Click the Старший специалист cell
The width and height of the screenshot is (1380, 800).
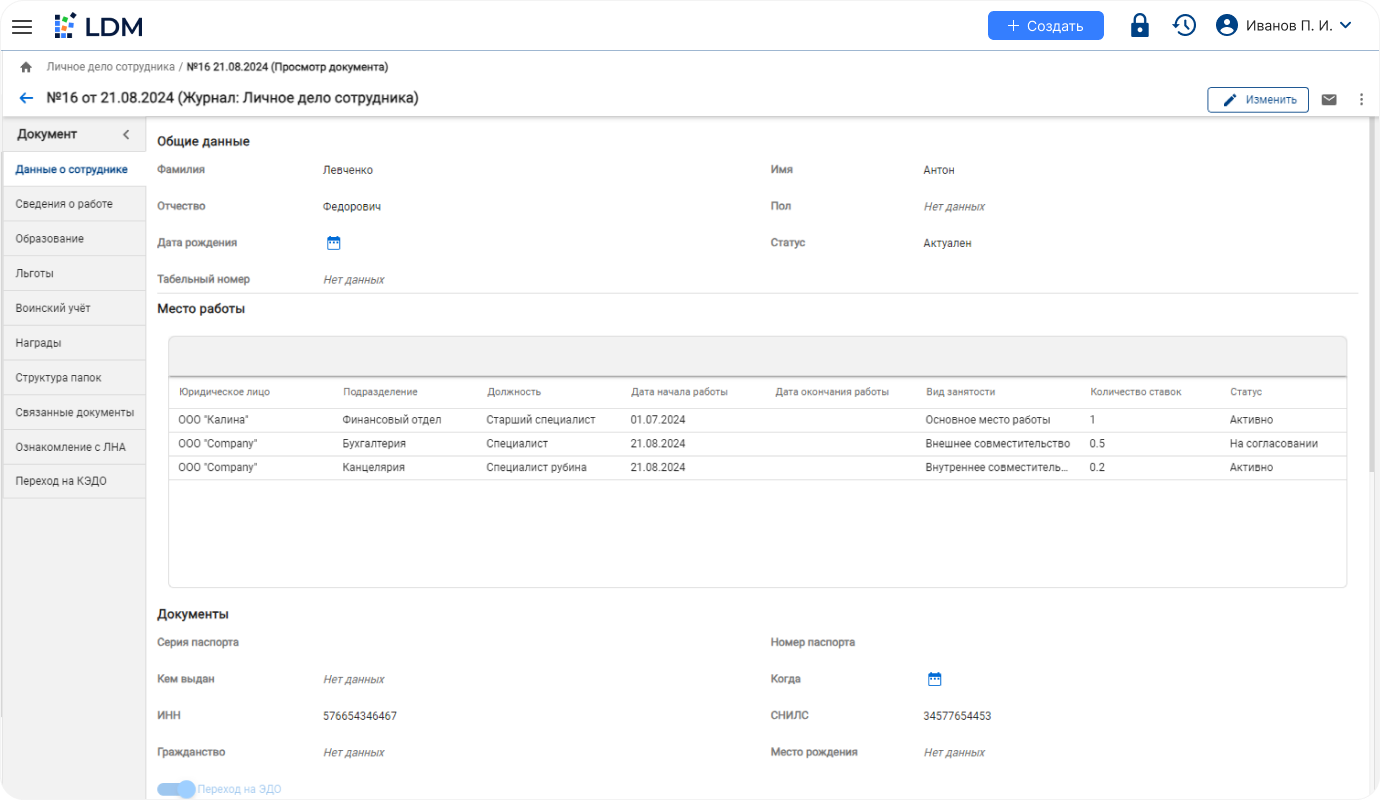541,420
